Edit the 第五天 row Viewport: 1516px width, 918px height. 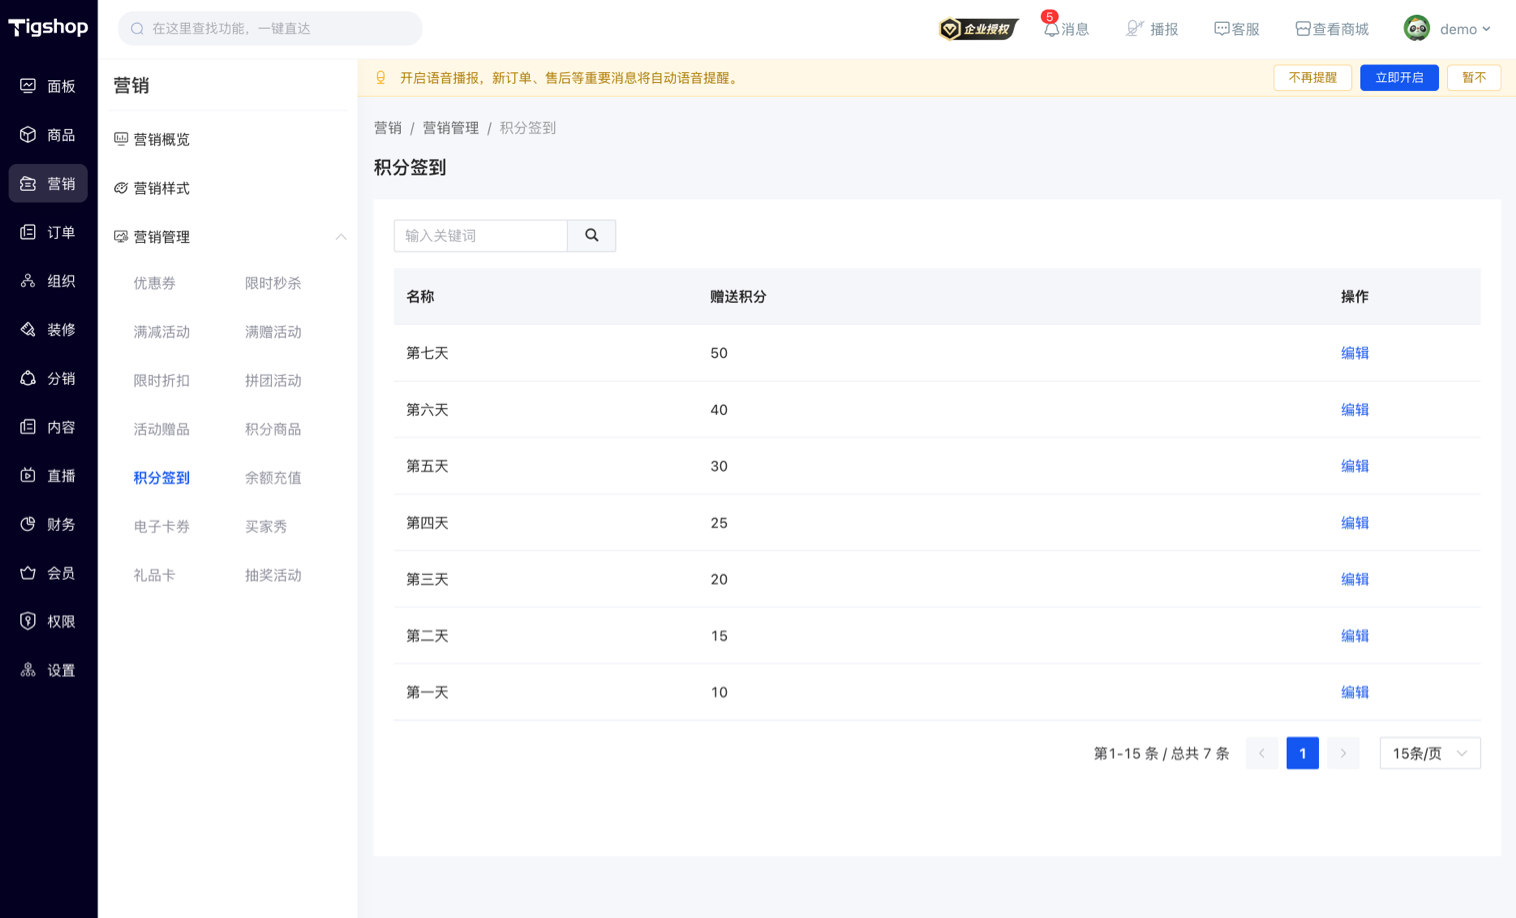click(1355, 466)
